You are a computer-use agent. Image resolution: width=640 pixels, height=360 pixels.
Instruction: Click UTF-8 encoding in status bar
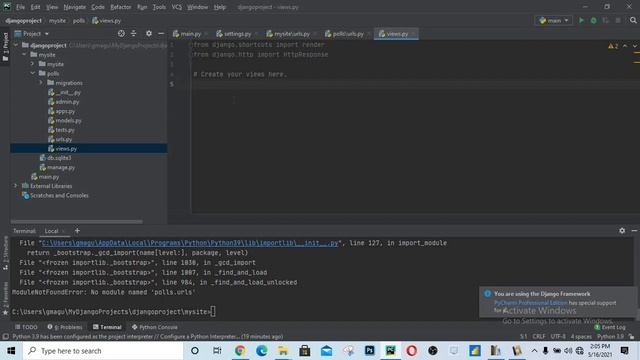(558, 336)
